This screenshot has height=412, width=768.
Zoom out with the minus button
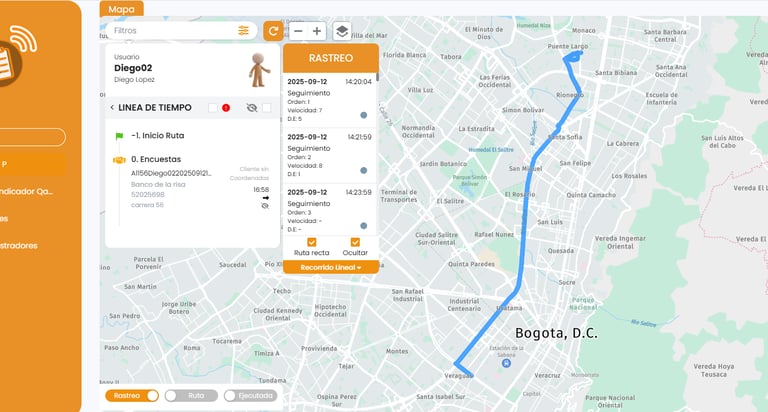click(x=298, y=31)
